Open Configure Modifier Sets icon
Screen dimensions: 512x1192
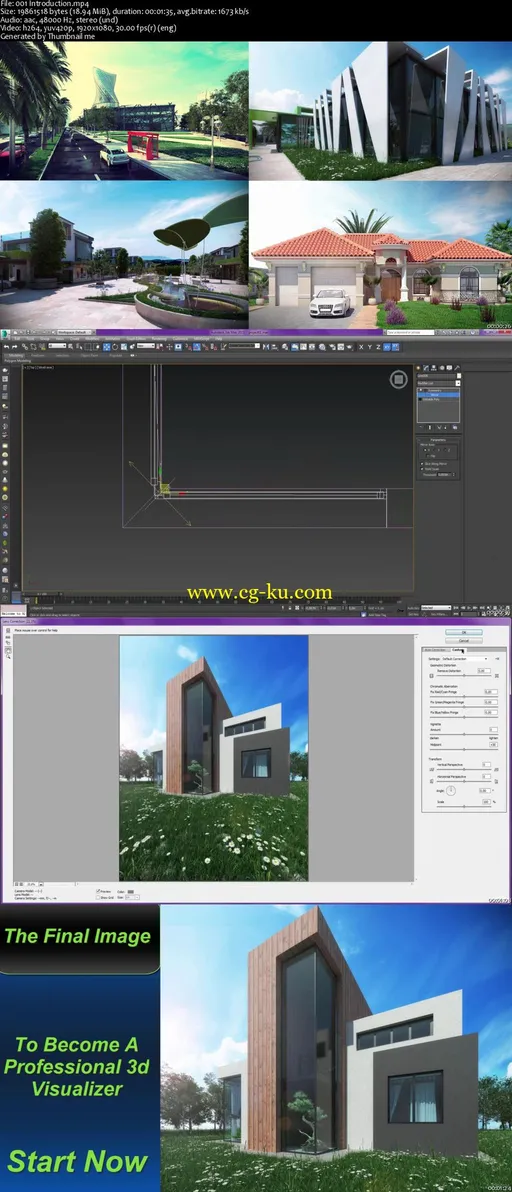[454, 427]
